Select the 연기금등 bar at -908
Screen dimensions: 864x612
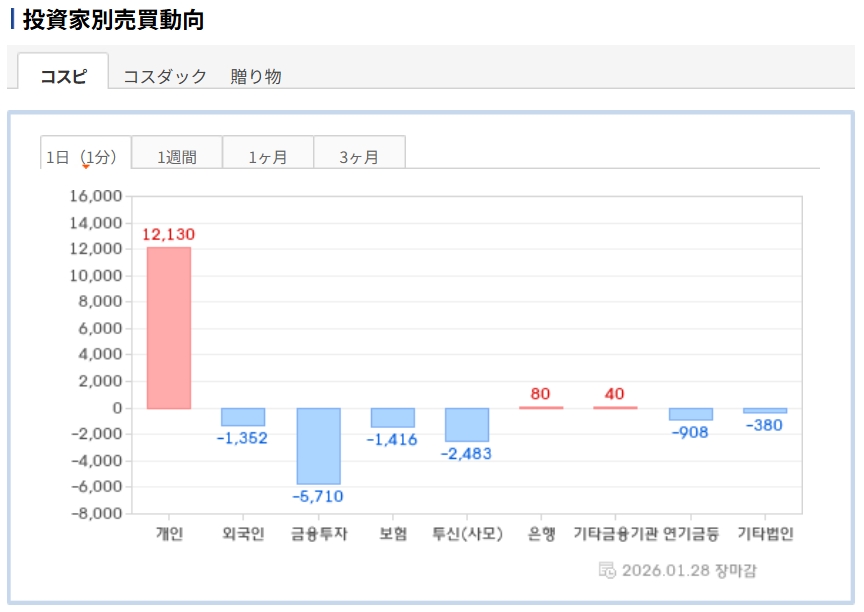[690, 414]
